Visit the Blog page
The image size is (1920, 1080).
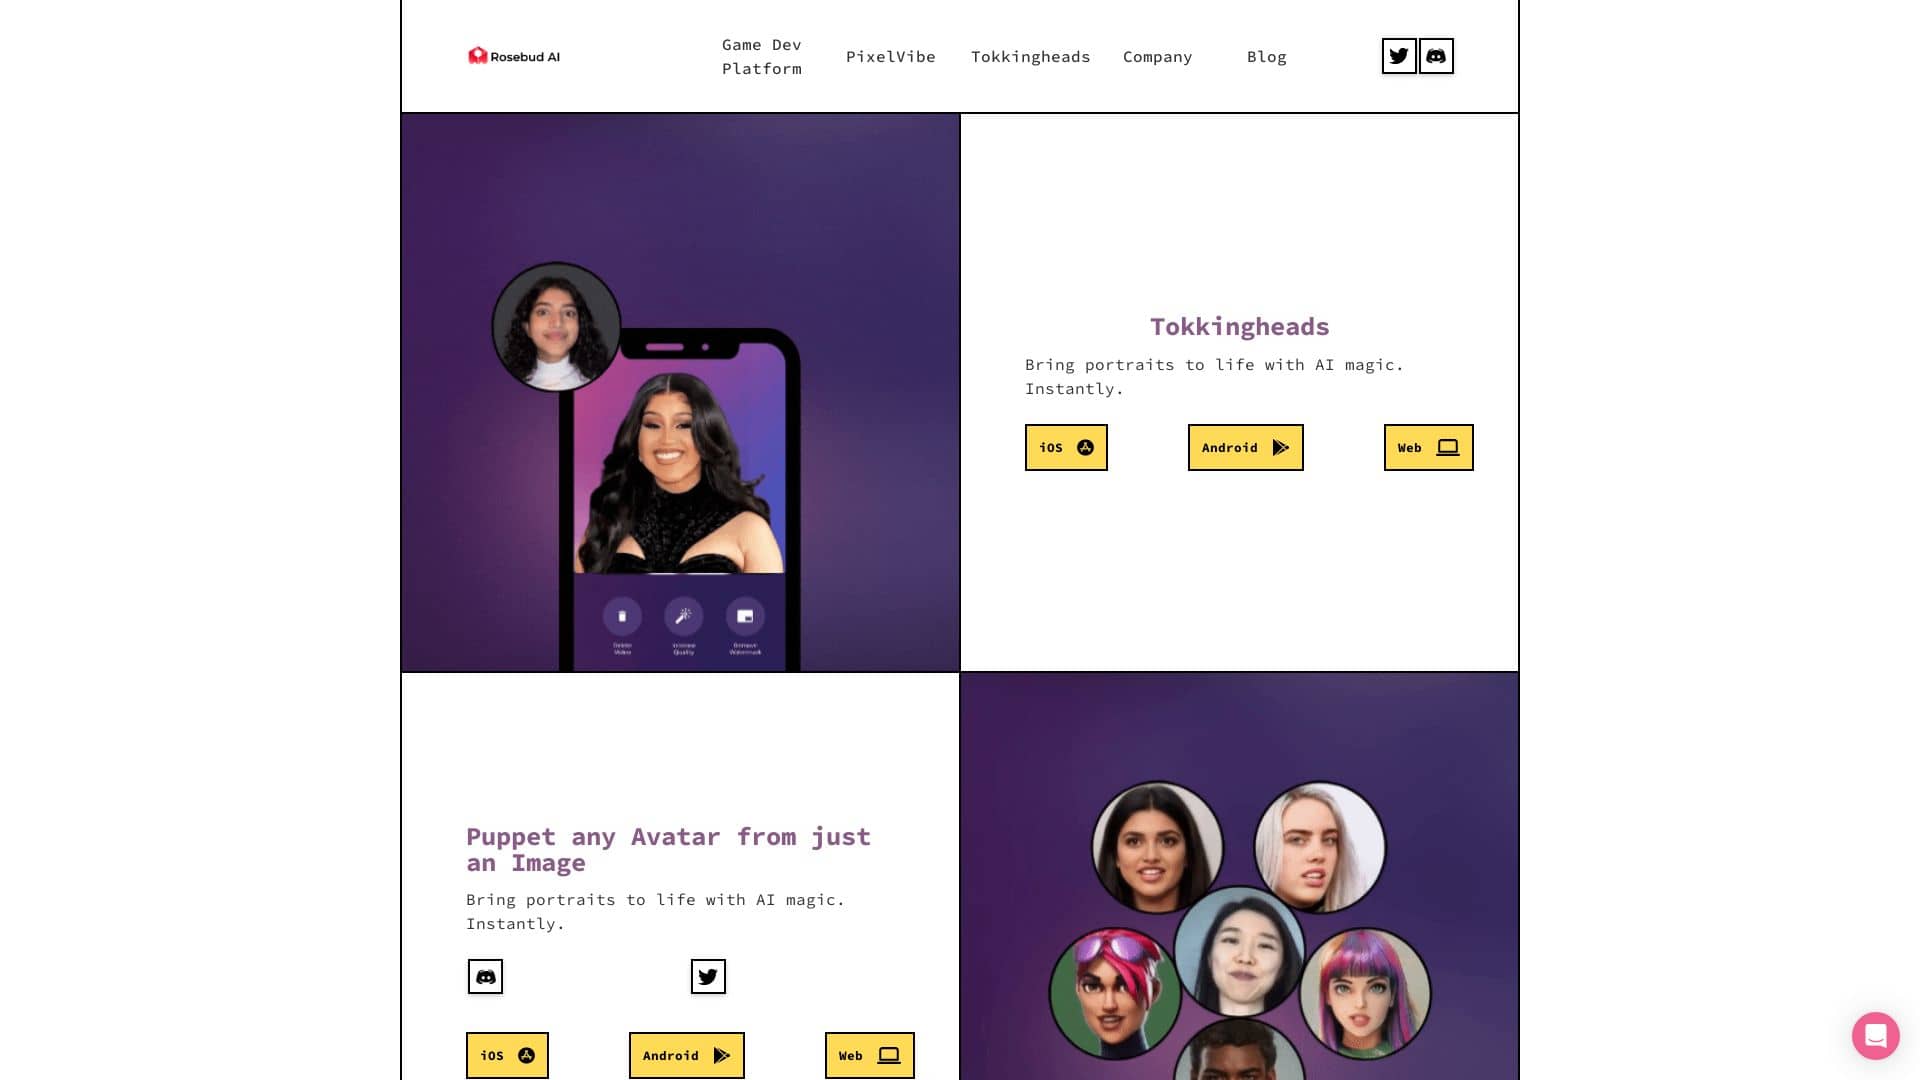click(x=1267, y=57)
